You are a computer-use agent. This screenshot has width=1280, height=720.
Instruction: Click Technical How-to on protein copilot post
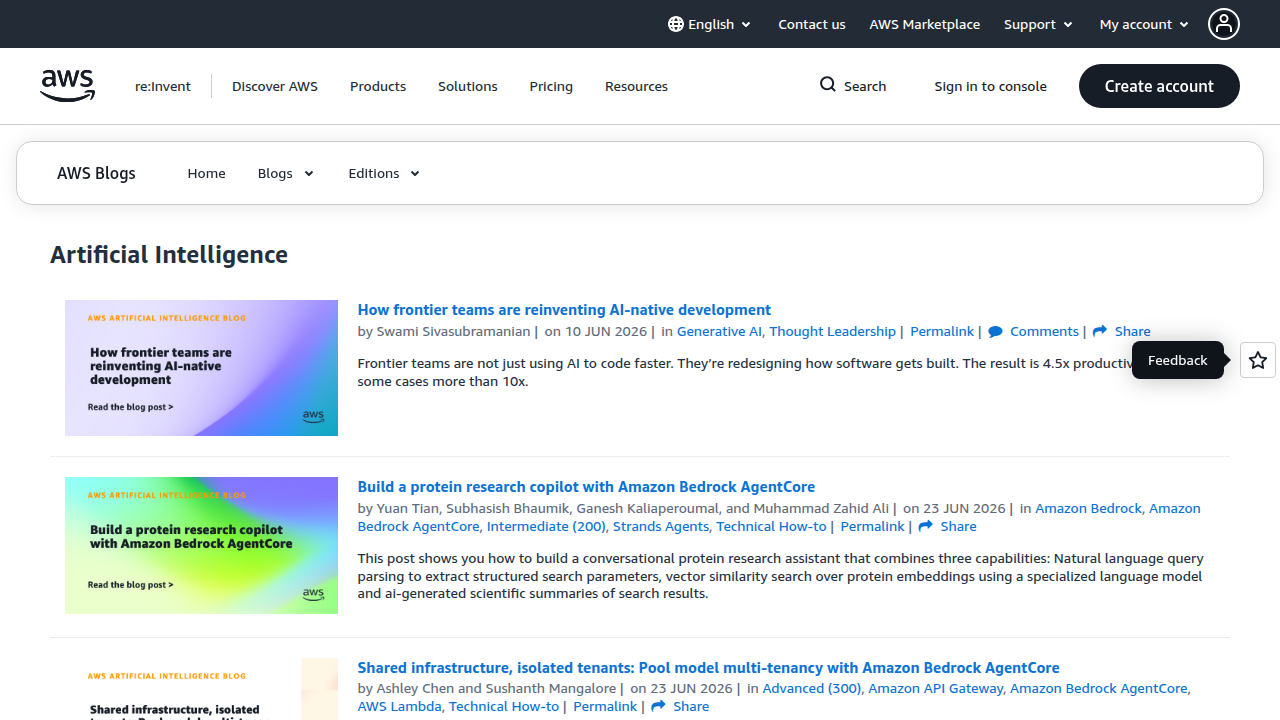click(771, 526)
